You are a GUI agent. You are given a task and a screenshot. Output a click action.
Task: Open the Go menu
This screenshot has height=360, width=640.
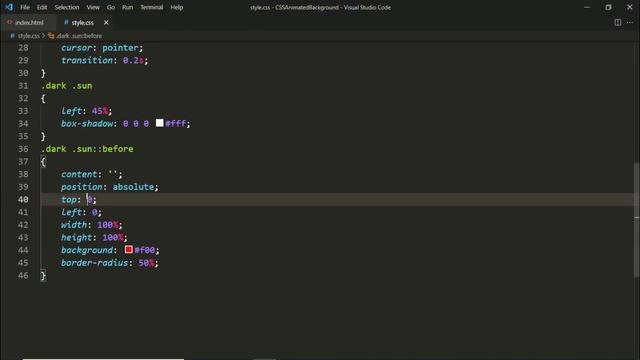coord(111,7)
